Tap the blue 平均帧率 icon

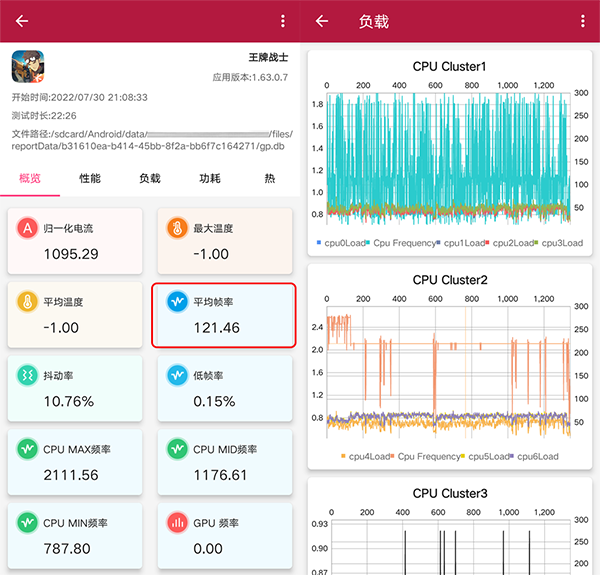(x=177, y=301)
